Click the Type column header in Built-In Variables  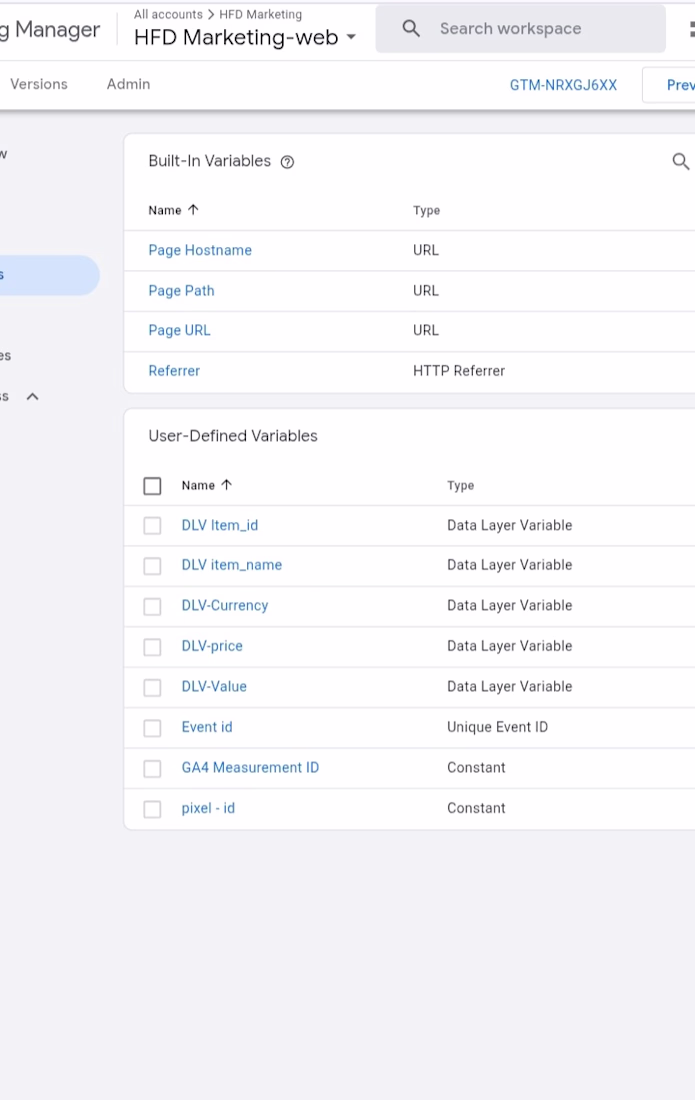pos(426,210)
